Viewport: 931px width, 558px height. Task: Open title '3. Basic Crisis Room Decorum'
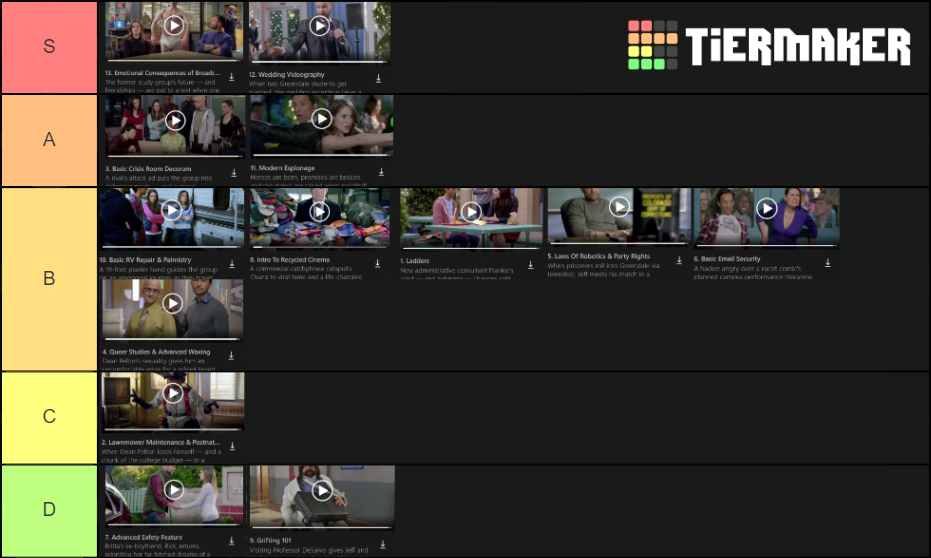(x=148, y=169)
